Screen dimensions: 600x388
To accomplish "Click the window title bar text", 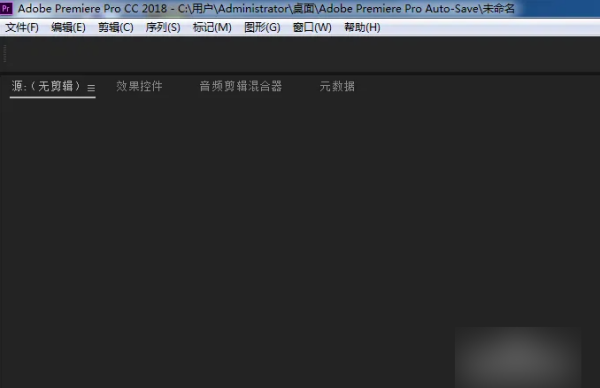I will (x=266, y=8).
